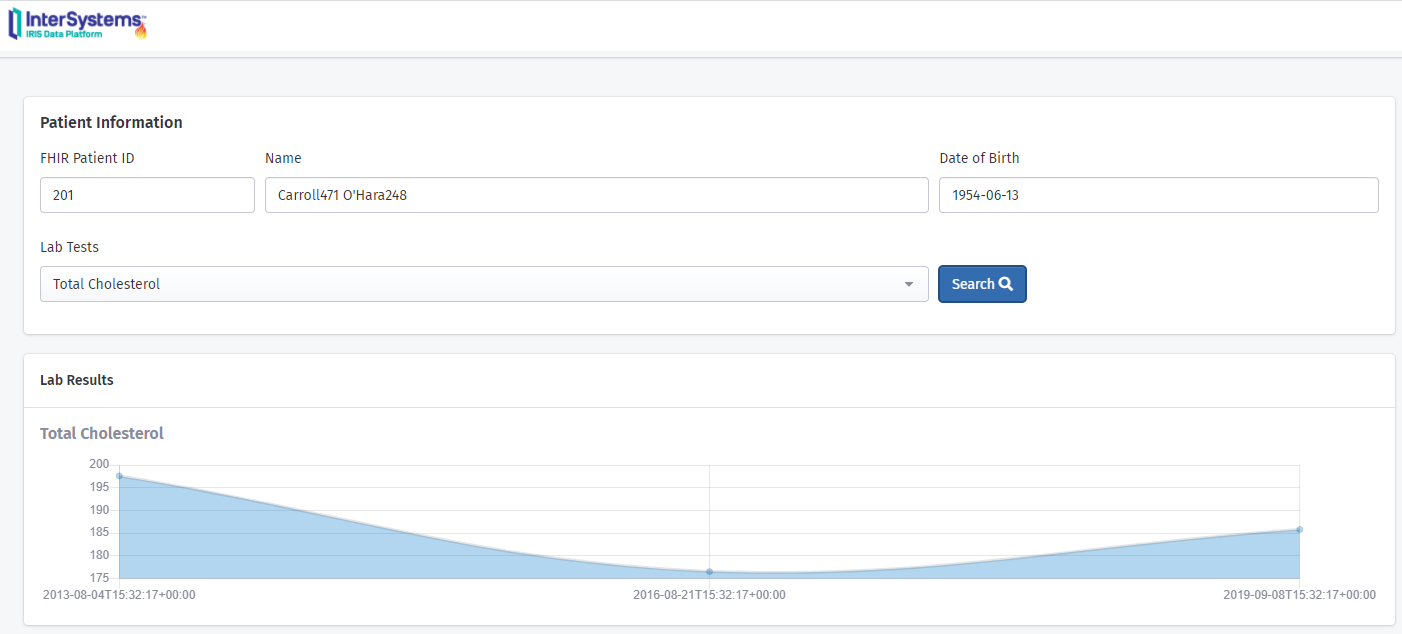Expand the Total Cholesterol dropdown arrow

point(909,285)
